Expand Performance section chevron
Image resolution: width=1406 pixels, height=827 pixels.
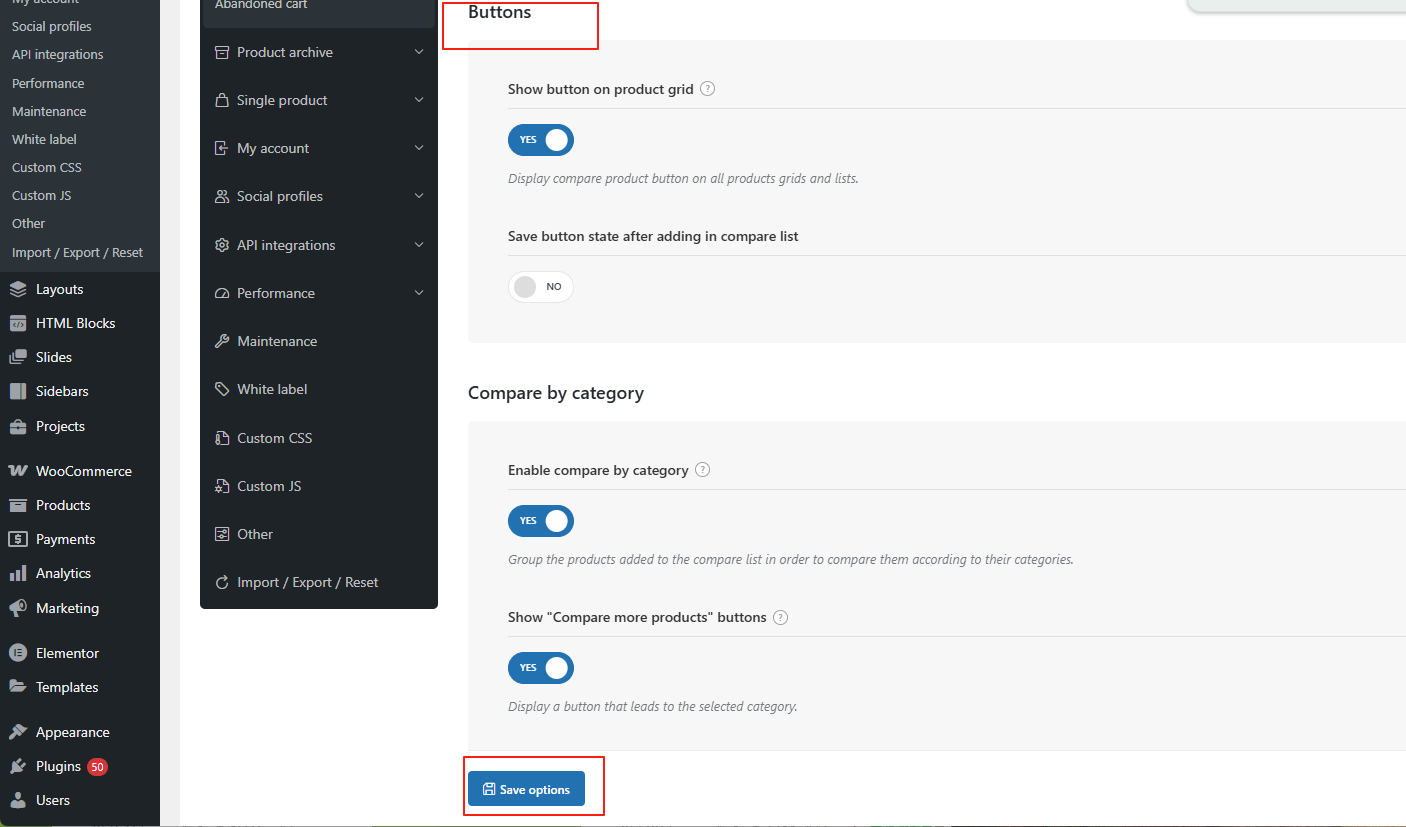pyautogui.click(x=419, y=293)
